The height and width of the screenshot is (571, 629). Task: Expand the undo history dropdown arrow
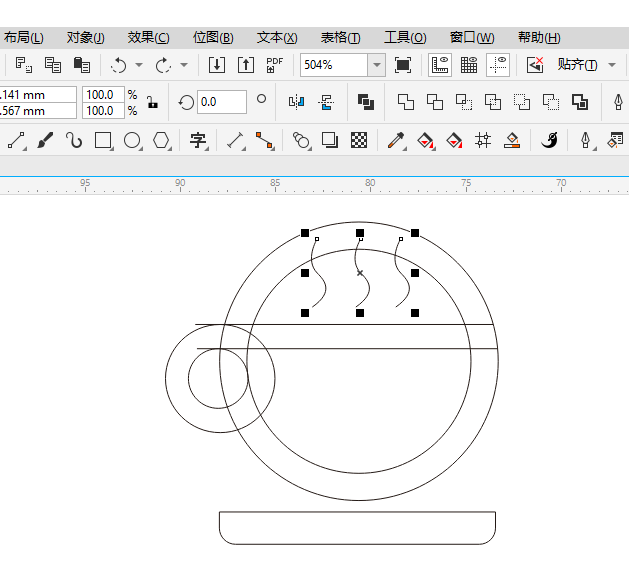(x=138, y=65)
